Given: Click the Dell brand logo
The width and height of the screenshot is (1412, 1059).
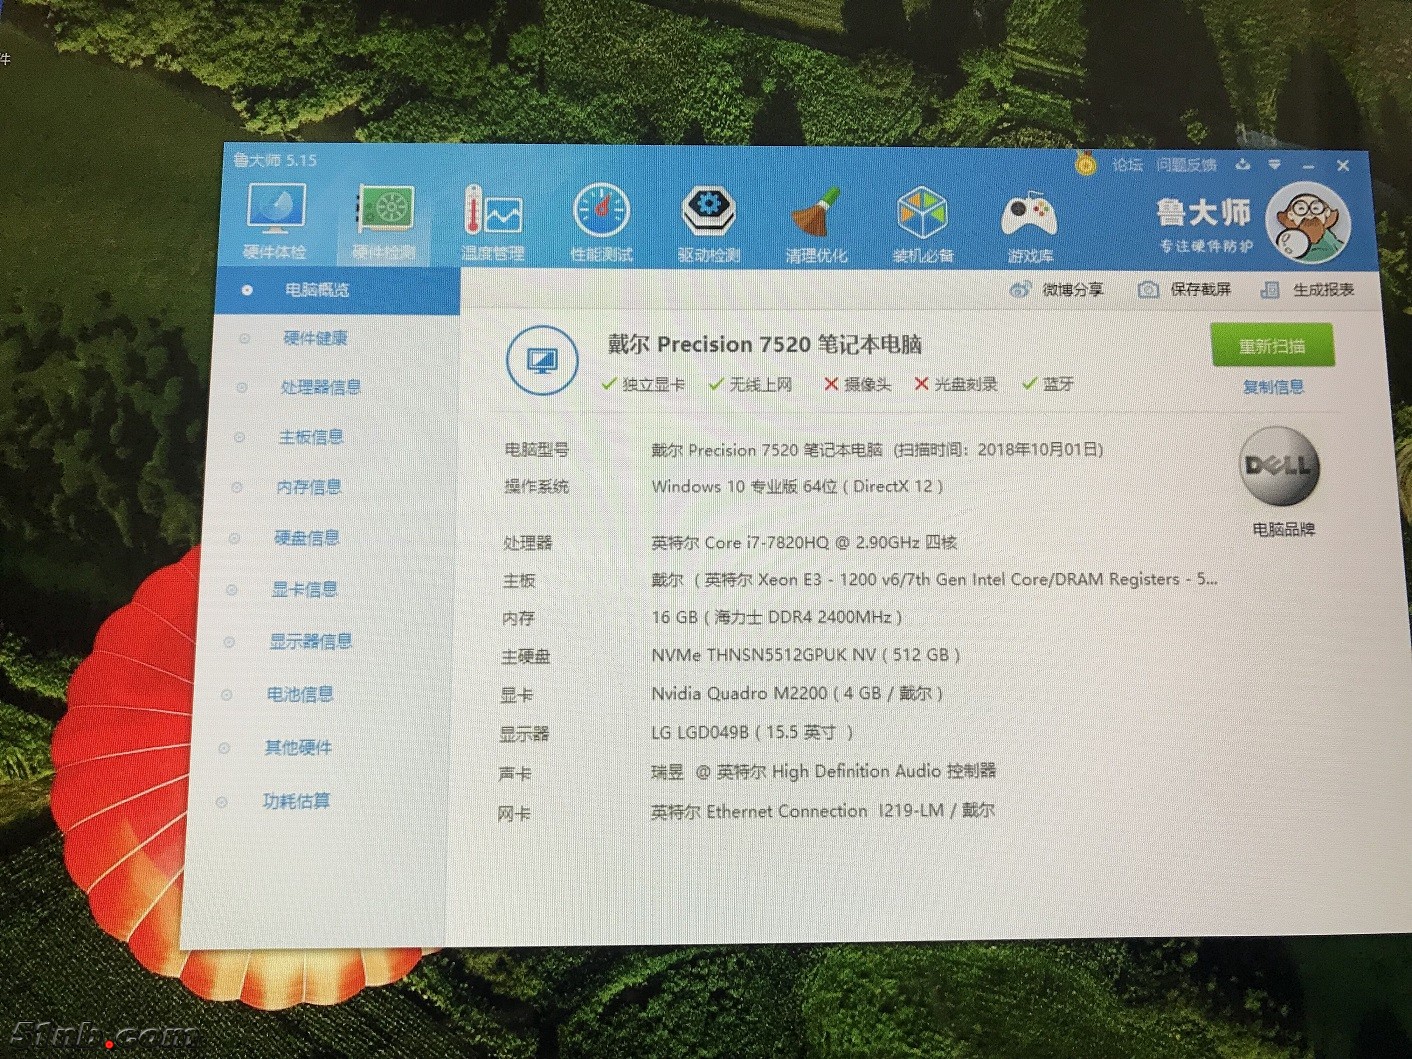Looking at the screenshot, I should click(x=1280, y=466).
